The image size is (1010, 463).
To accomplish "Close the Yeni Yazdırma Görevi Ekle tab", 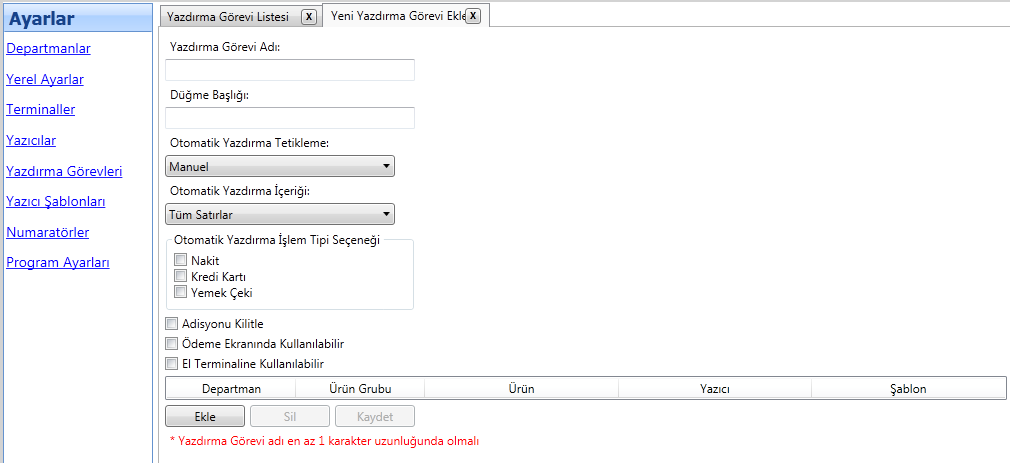I will (473, 16).
